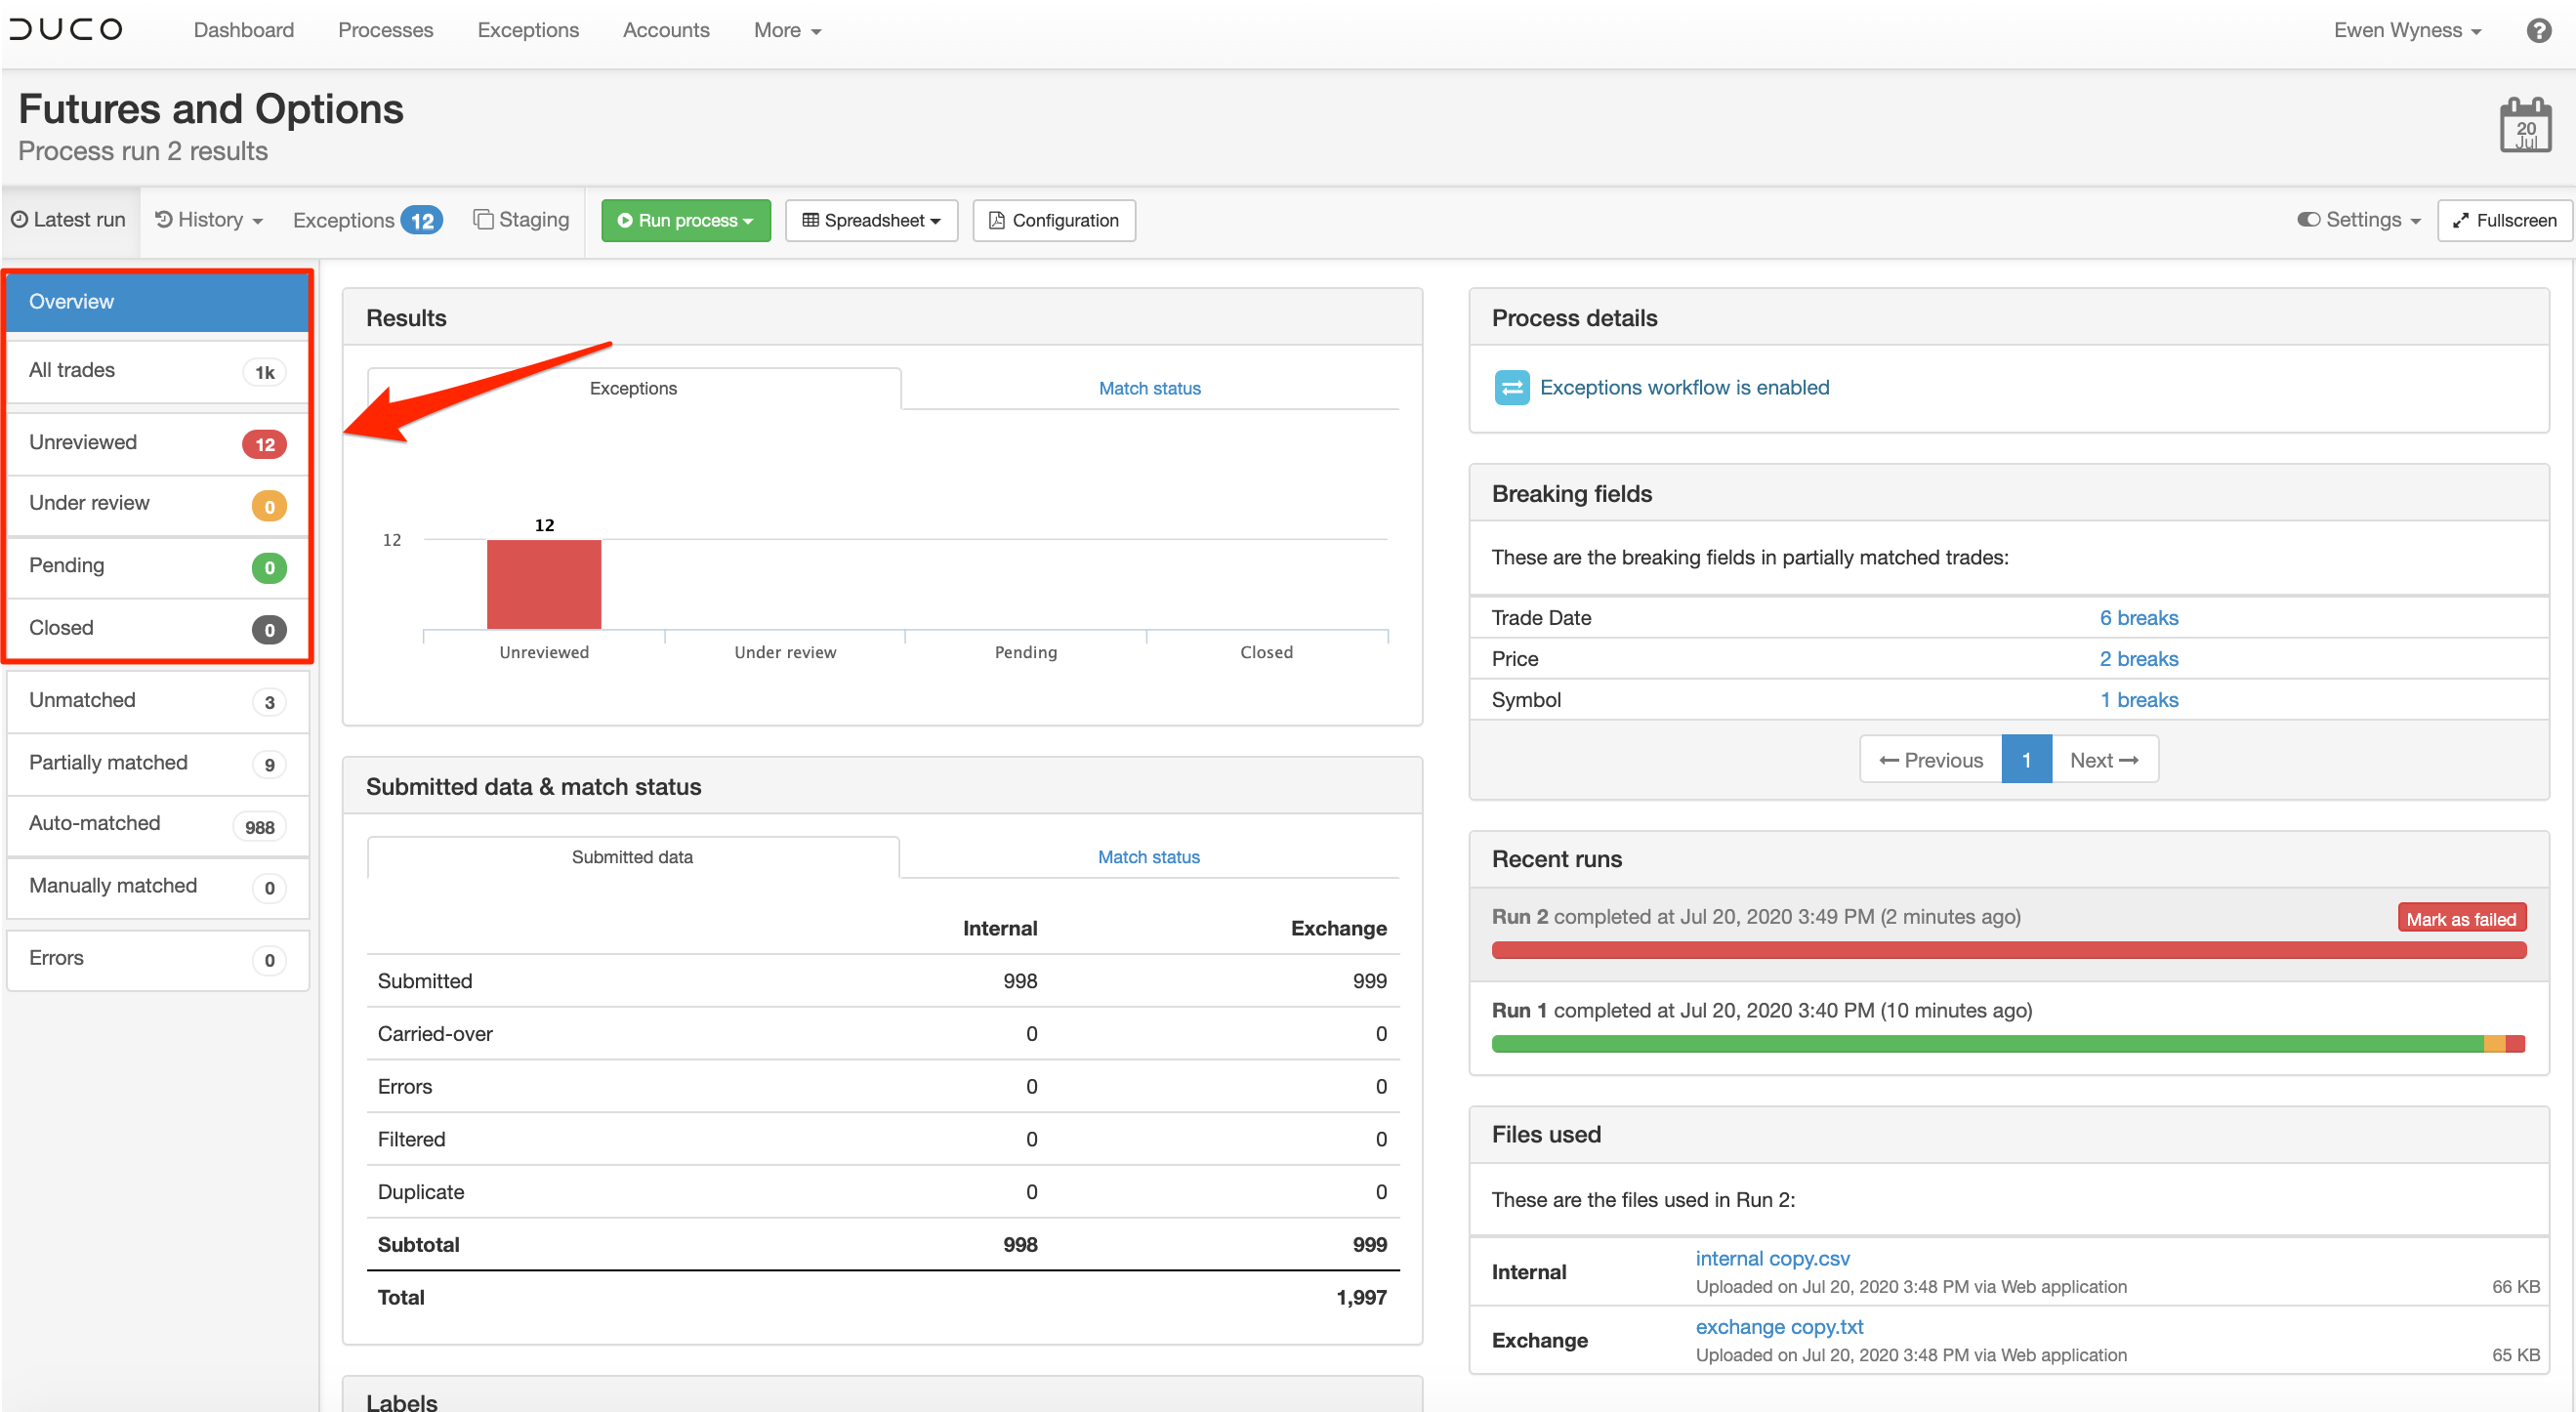This screenshot has height=1412, width=2576.
Task: Click the Total 1,997 value
Action: pyautogui.click(x=1361, y=1298)
